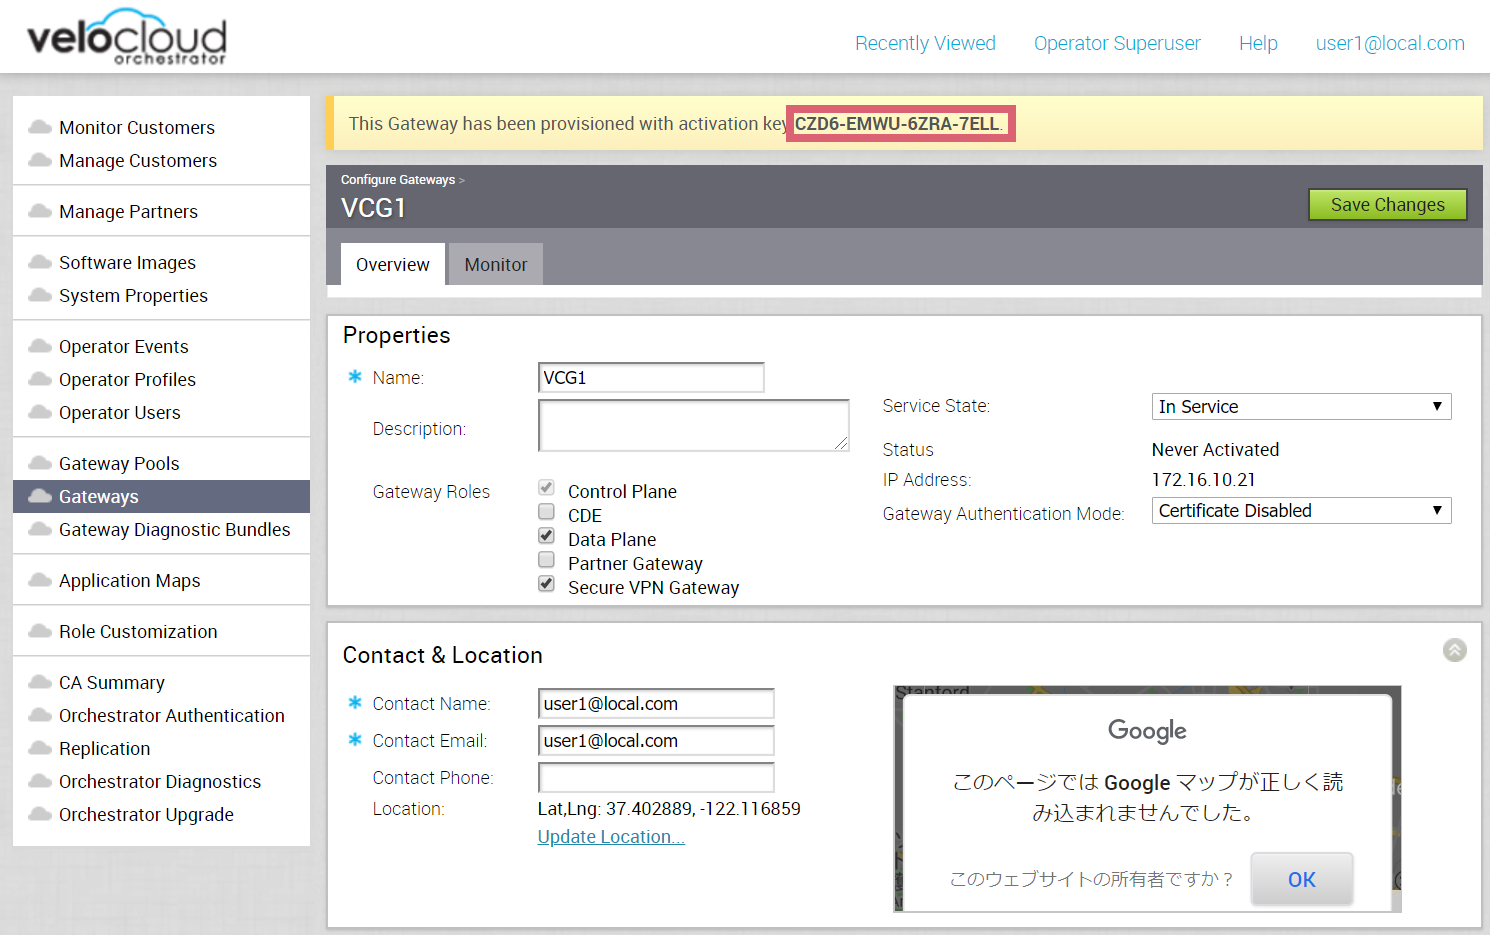Click into the Contact Phone field
This screenshot has height=935, width=1490.
656,778
